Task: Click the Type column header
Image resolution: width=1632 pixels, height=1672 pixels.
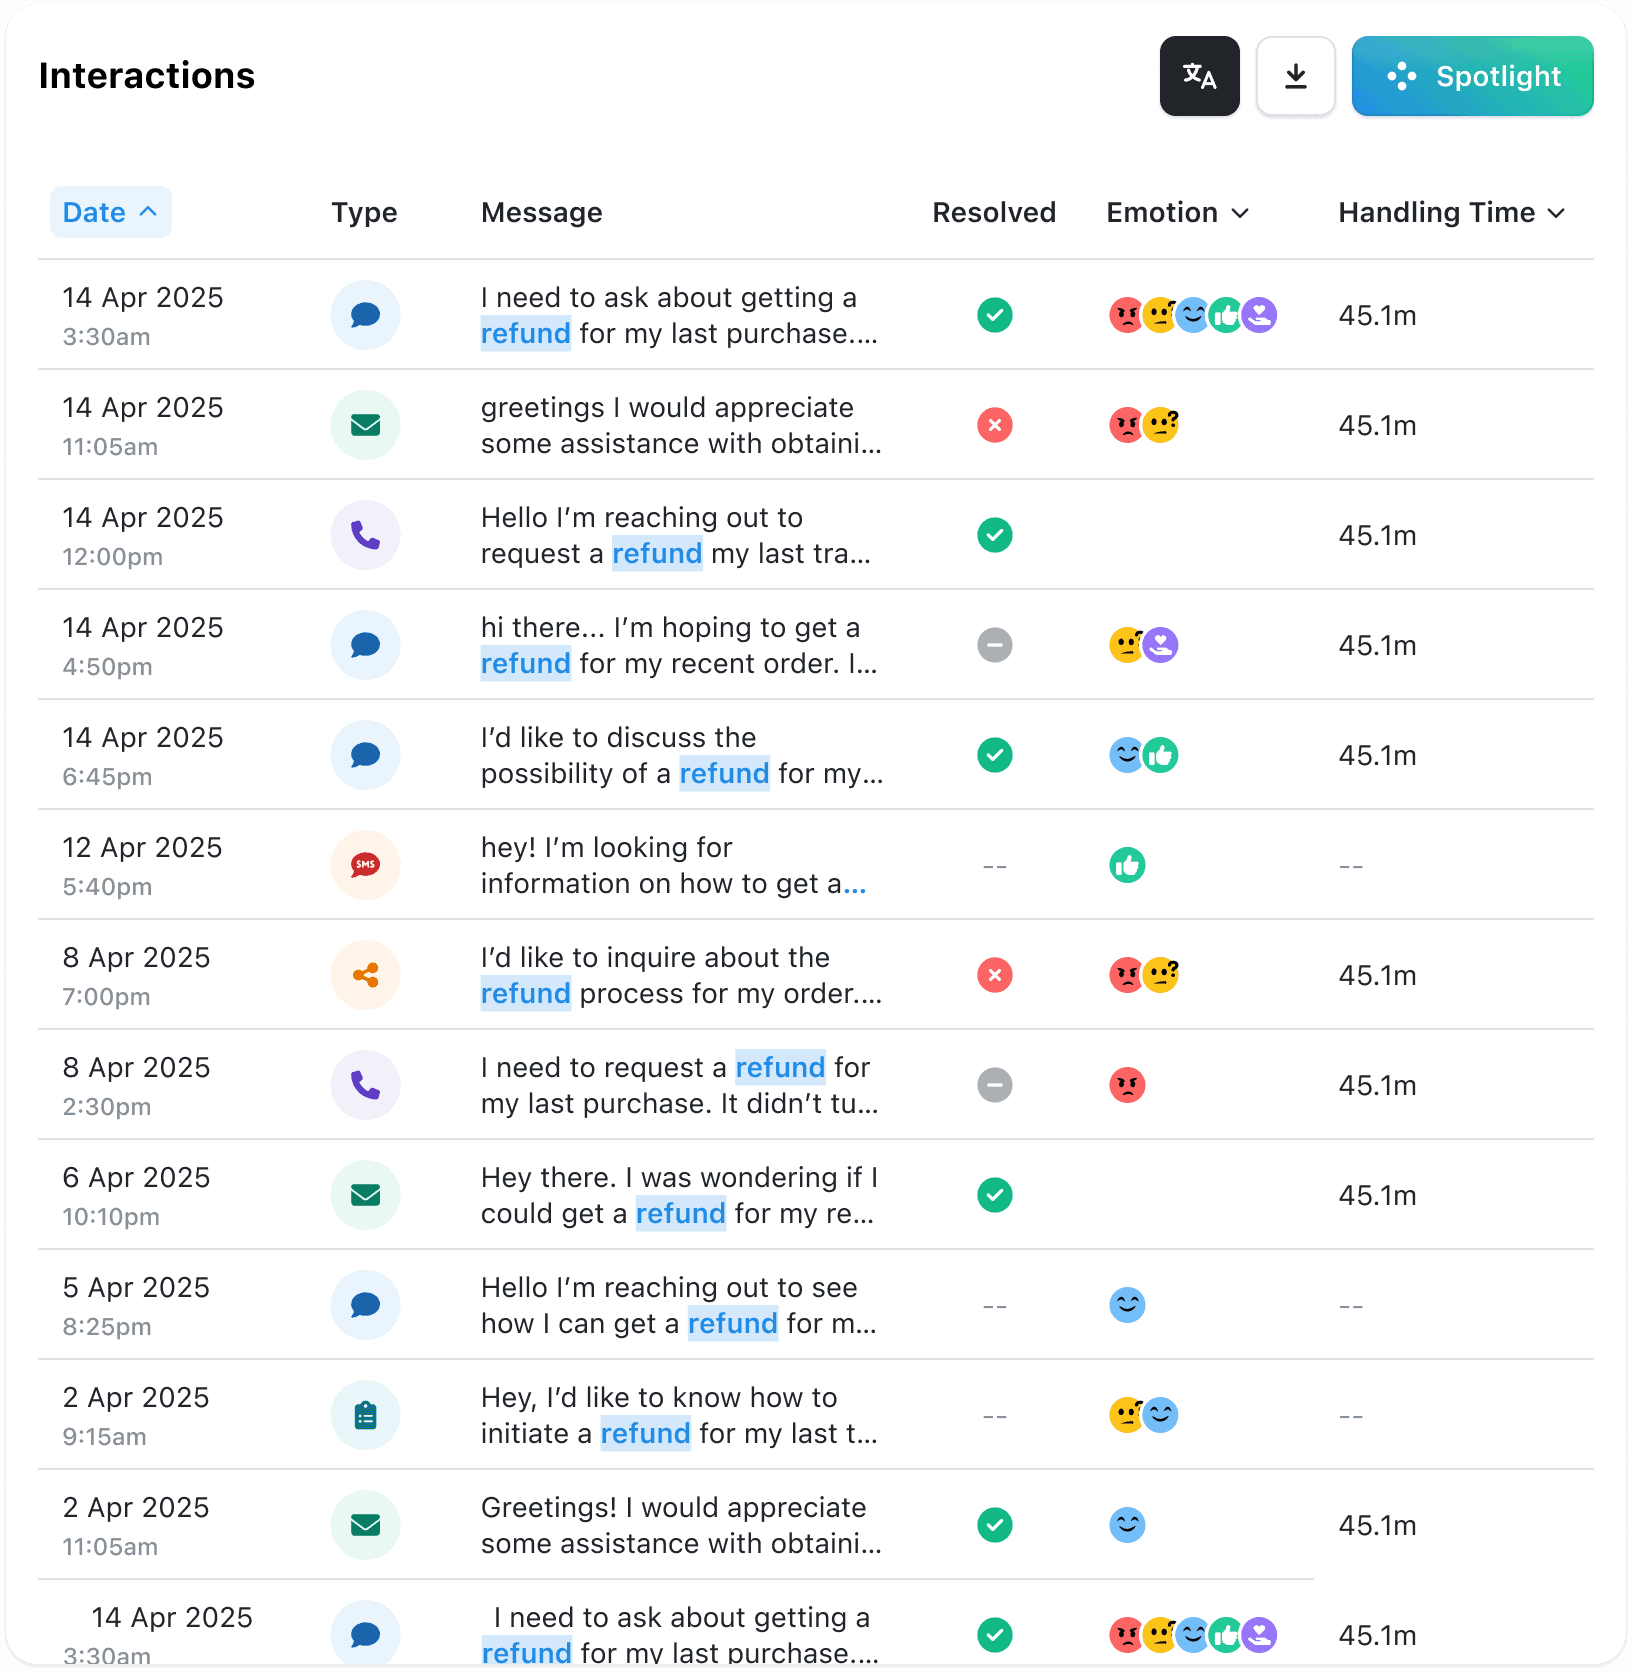Action: coord(364,212)
